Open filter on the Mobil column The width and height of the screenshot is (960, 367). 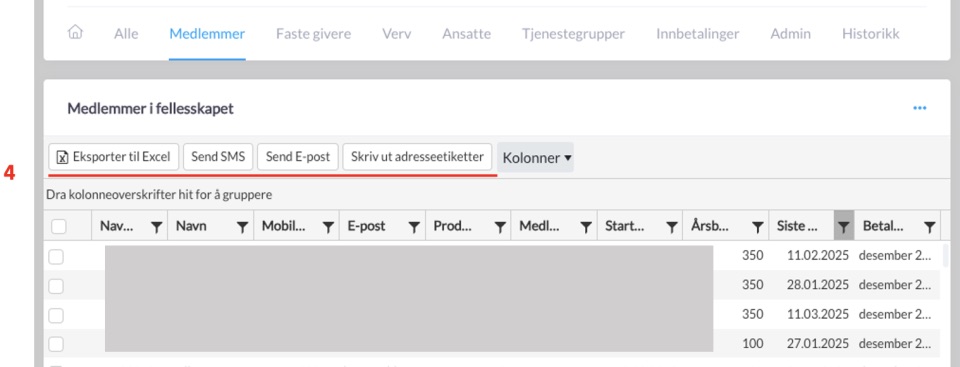[328, 227]
